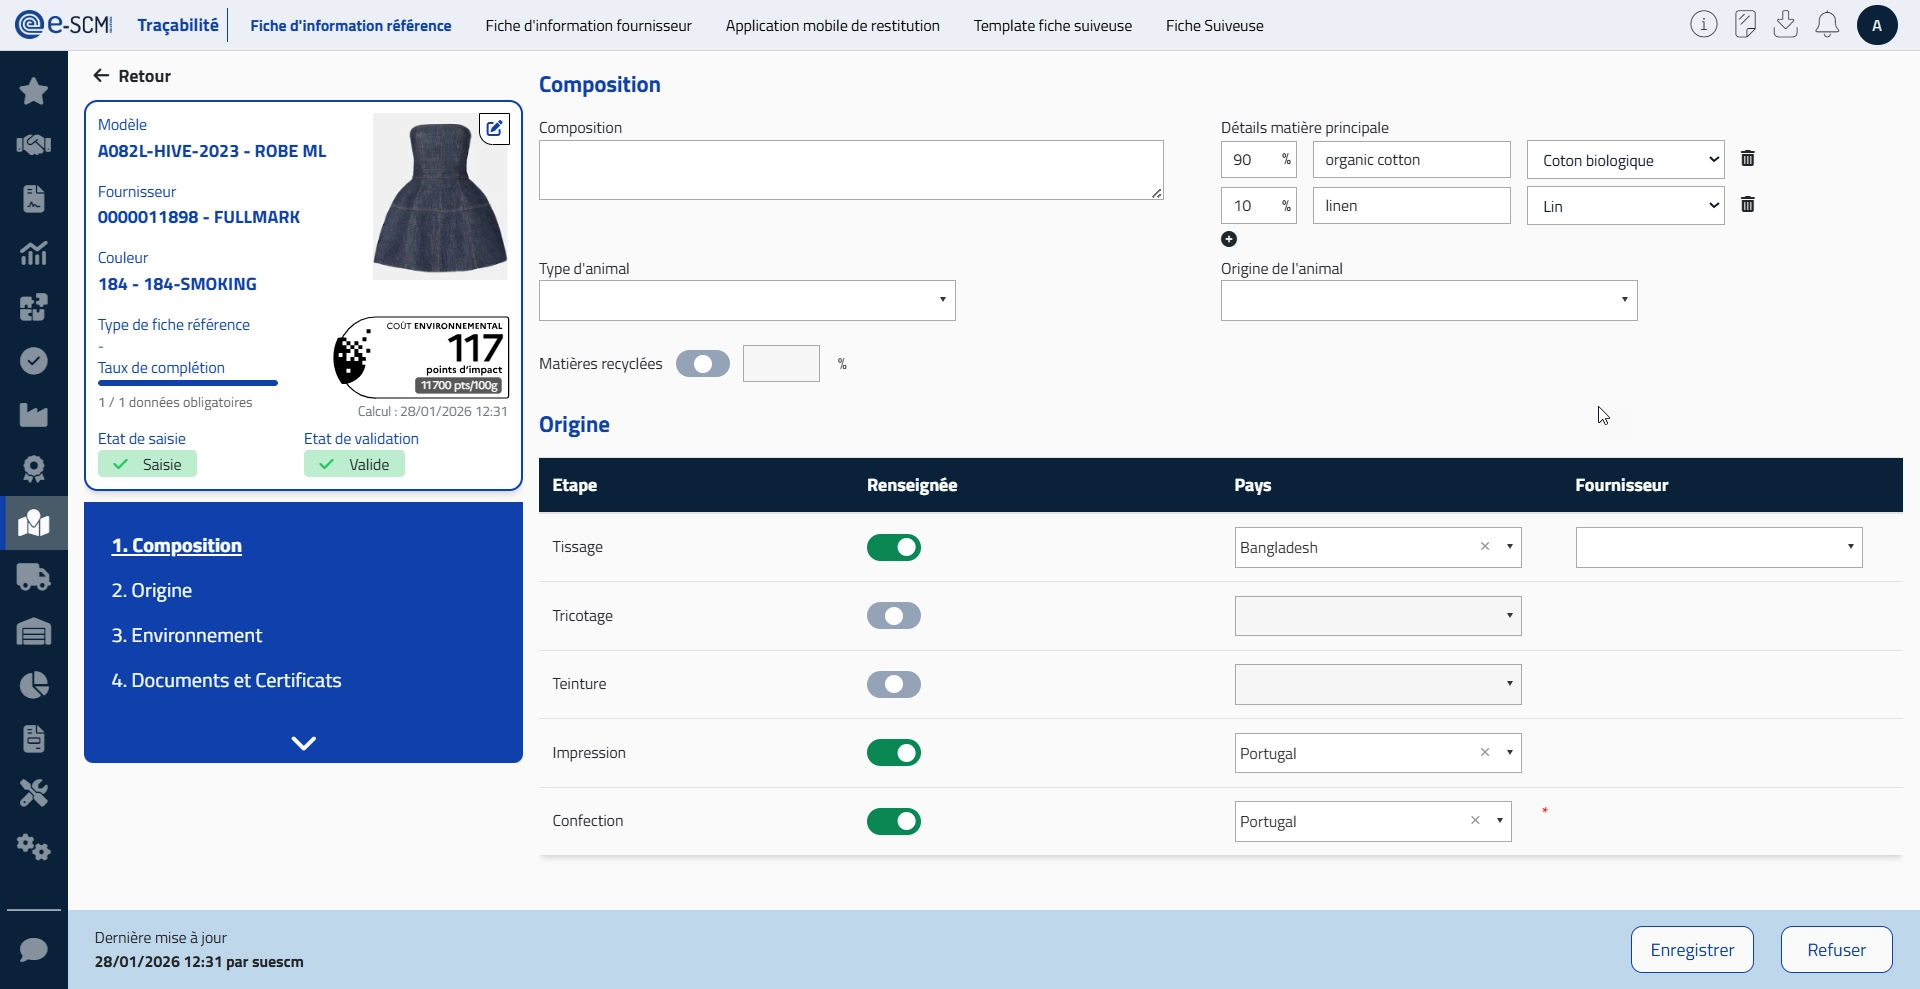
Task: Open the truck transport icon in sidebar
Action: tap(34, 577)
